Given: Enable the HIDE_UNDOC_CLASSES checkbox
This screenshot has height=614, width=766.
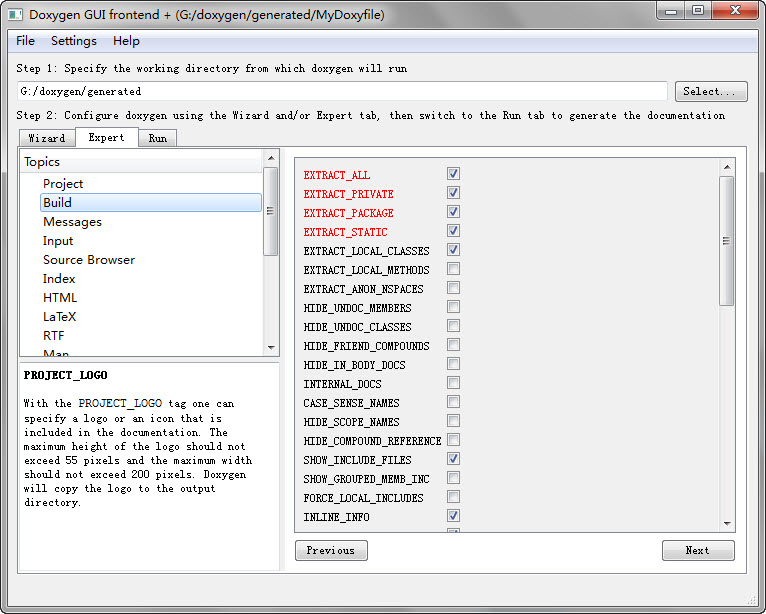Looking at the screenshot, I should click(453, 326).
